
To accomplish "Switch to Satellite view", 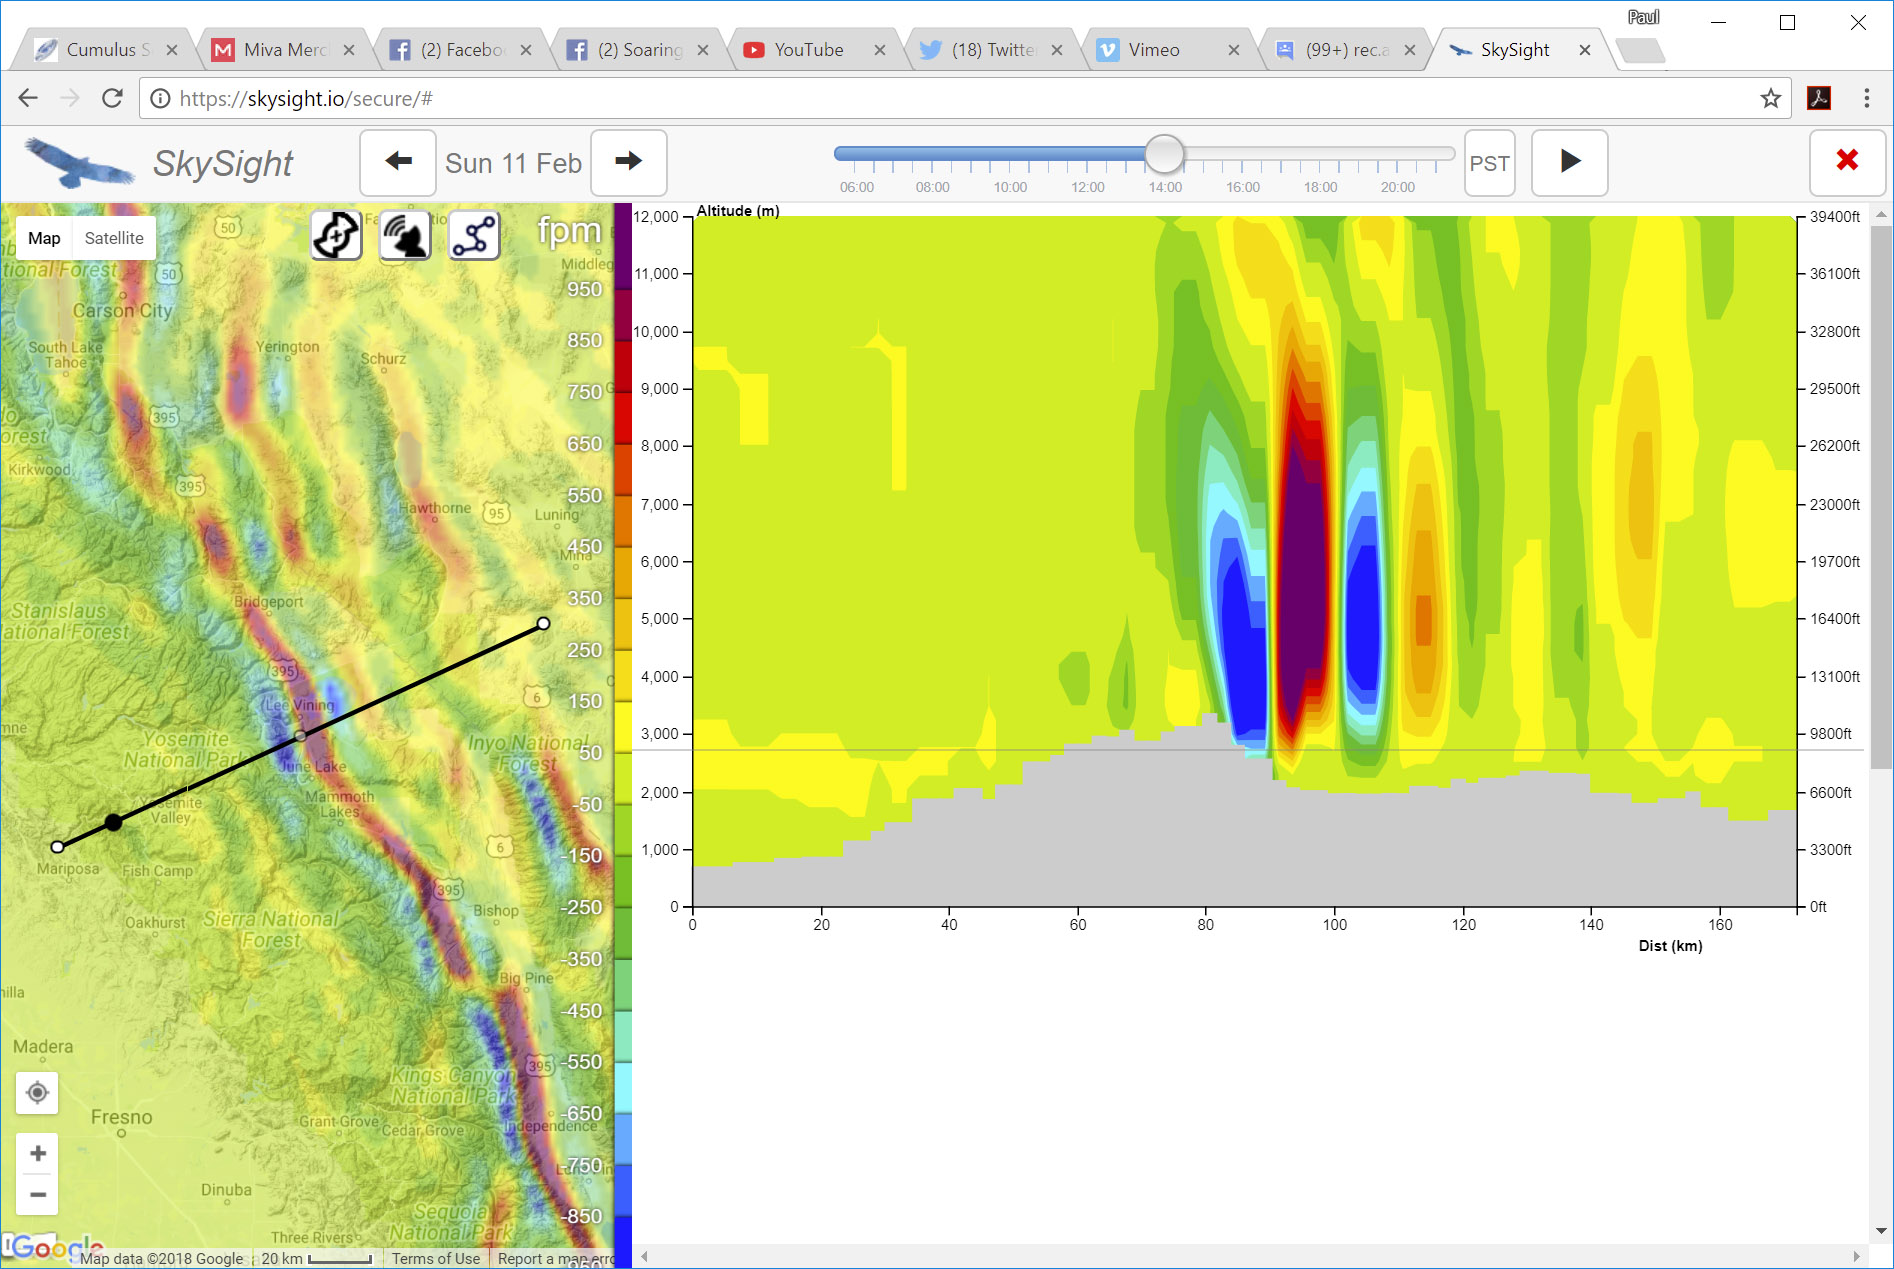I will tap(114, 238).
